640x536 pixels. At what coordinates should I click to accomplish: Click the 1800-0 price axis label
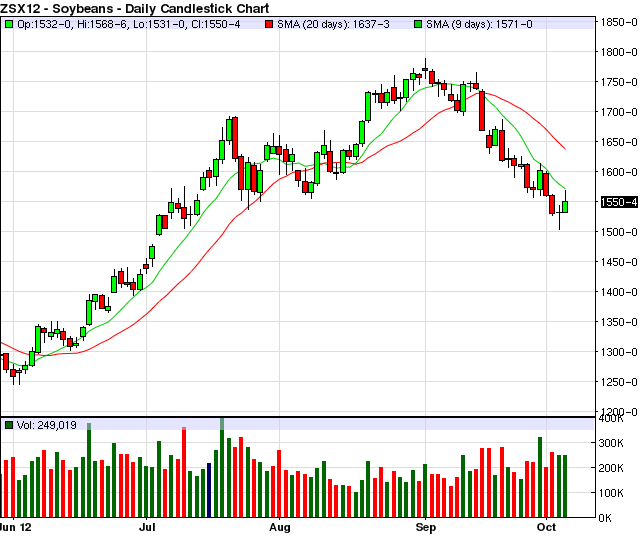point(619,52)
